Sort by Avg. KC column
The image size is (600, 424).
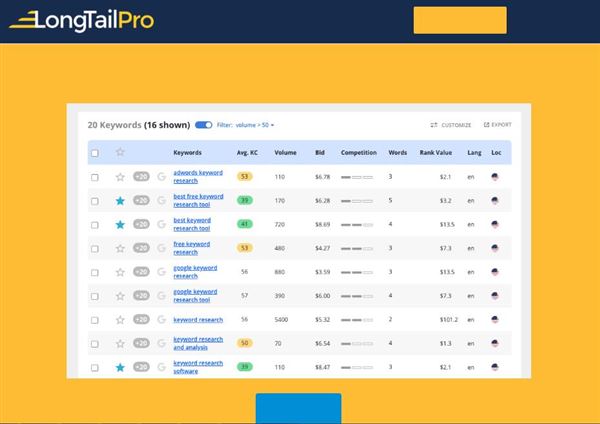point(247,152)
